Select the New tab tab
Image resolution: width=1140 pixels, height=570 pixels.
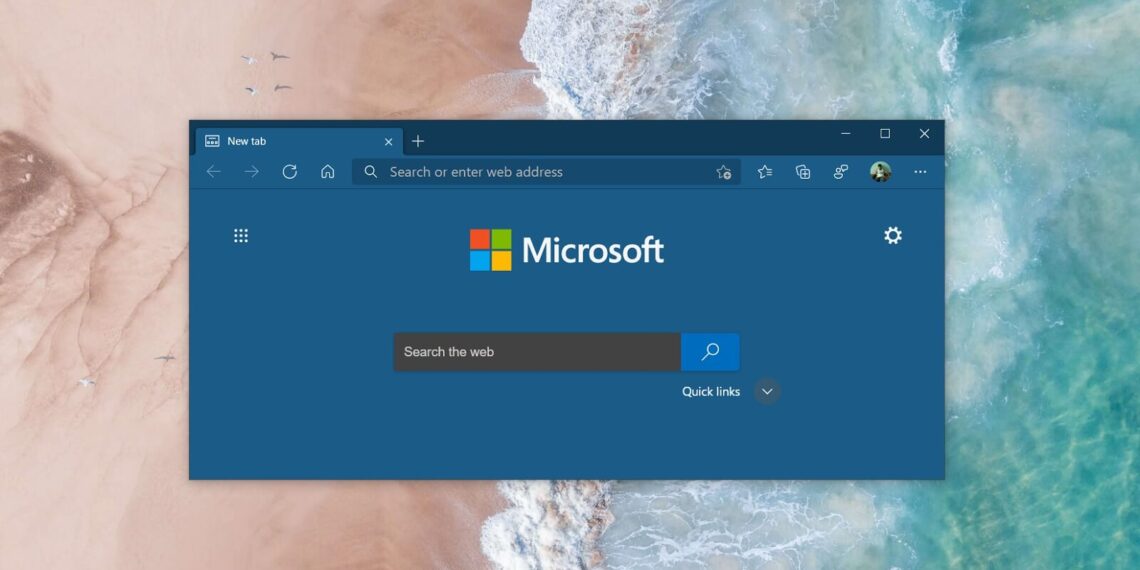click(299, 141)
